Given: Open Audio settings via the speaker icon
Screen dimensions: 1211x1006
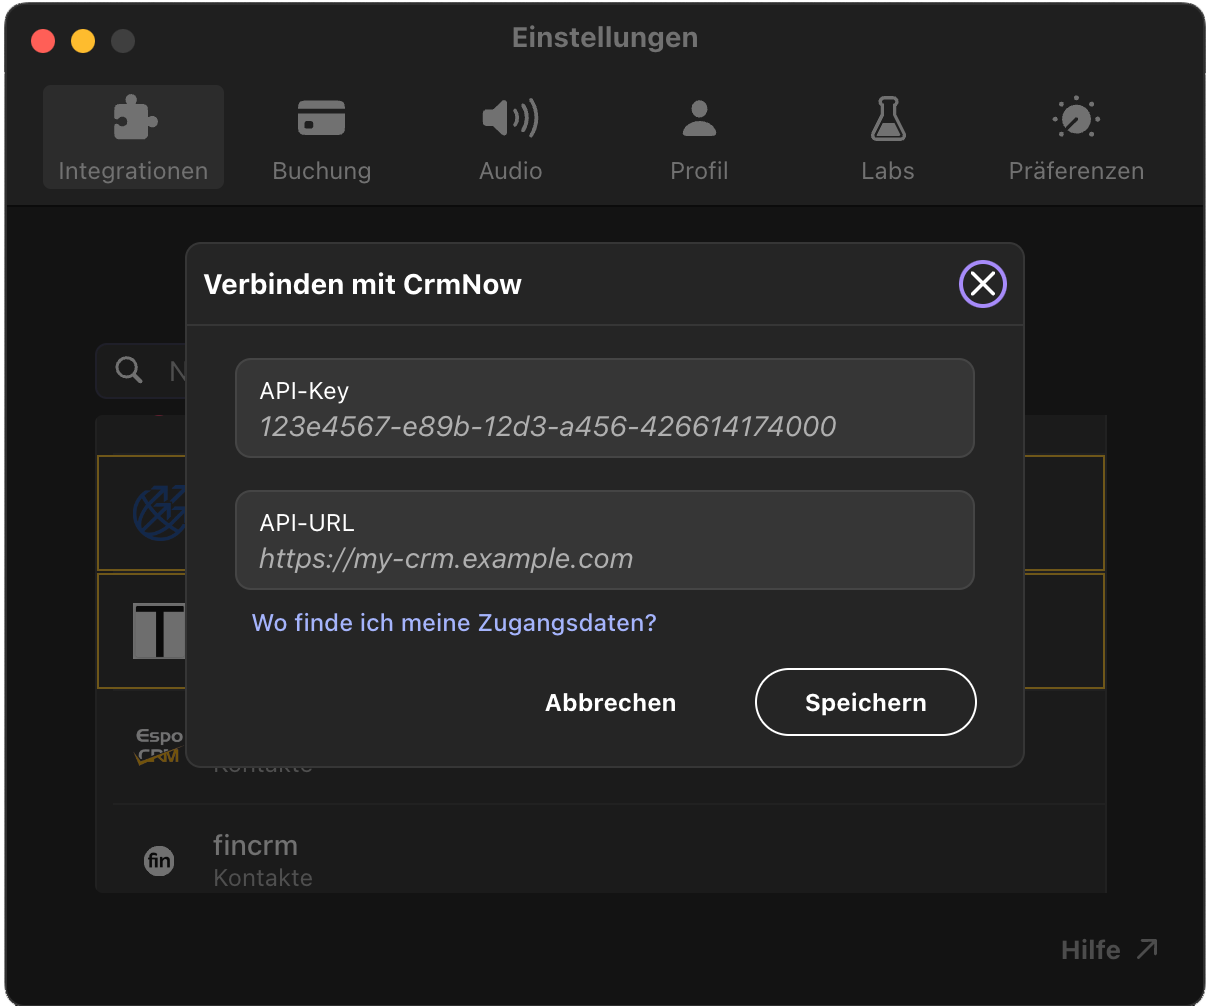Looking at the screenshot, I should [x=510, y=117].
